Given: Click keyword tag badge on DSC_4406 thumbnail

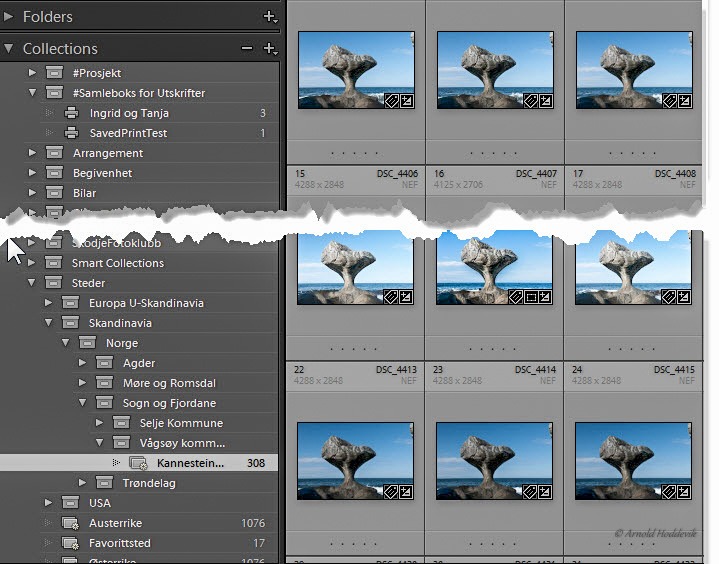Looking at the screenshot, I should pos(391,101).
